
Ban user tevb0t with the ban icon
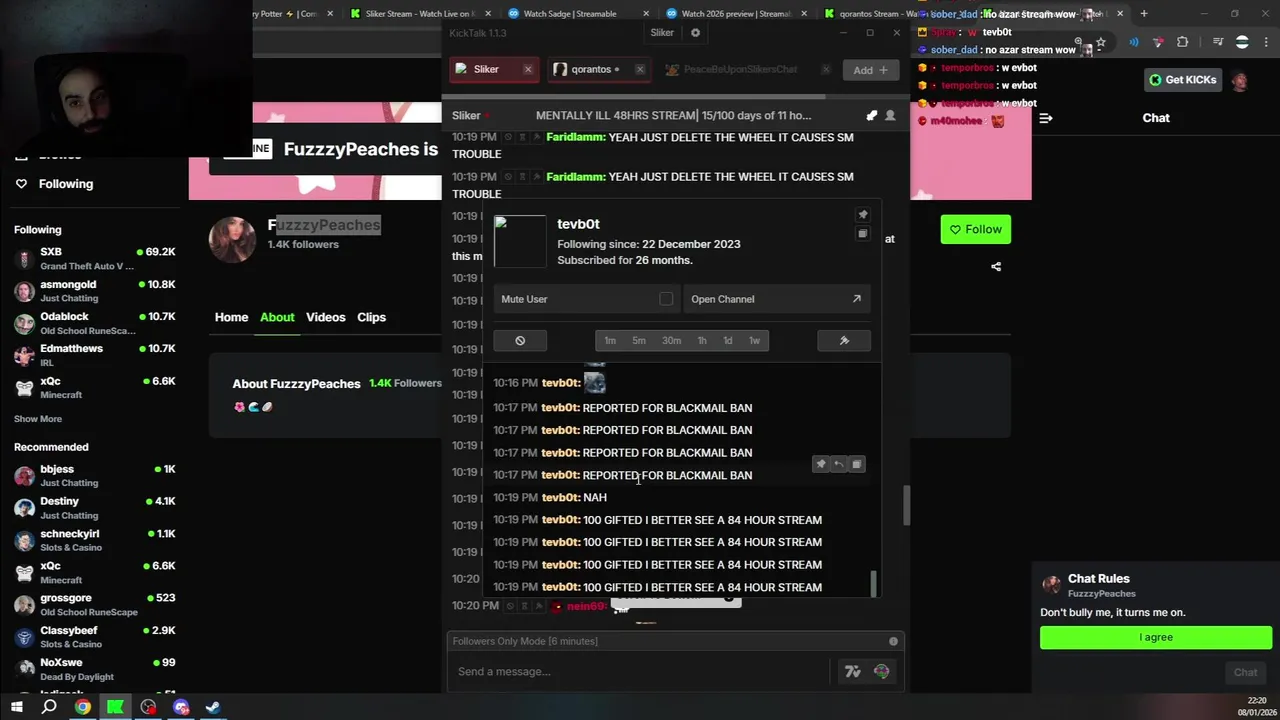[x=520, y=340]
